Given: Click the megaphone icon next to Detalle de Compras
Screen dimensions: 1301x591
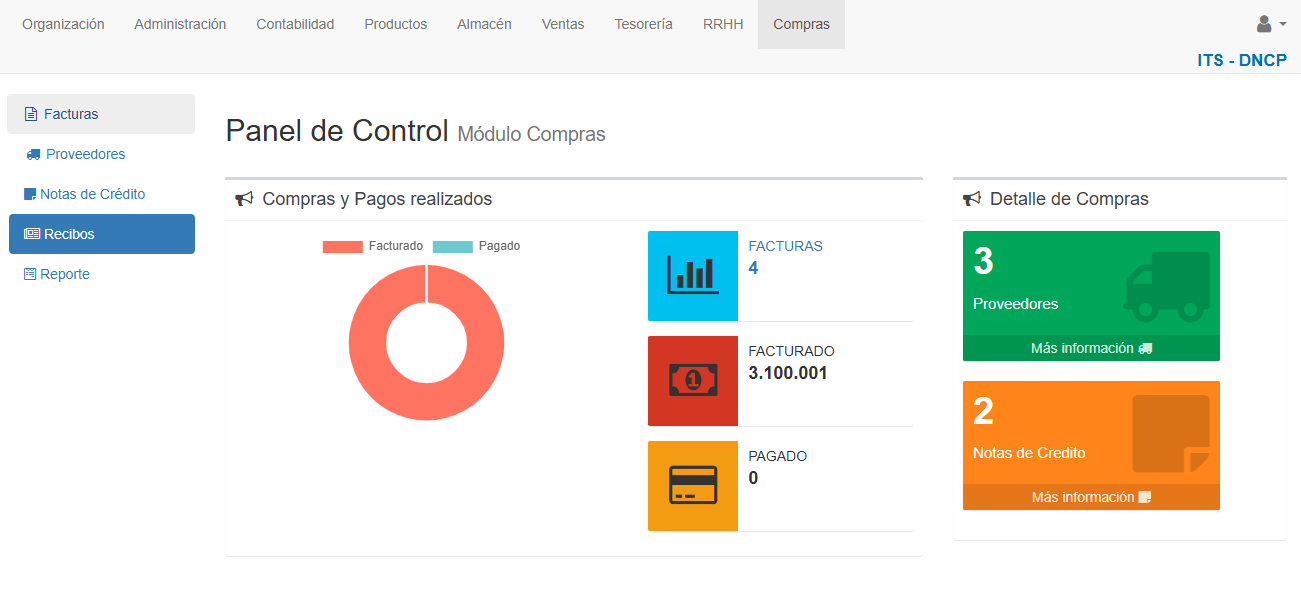Looking at the screenshot, I should tap(971, 199).
